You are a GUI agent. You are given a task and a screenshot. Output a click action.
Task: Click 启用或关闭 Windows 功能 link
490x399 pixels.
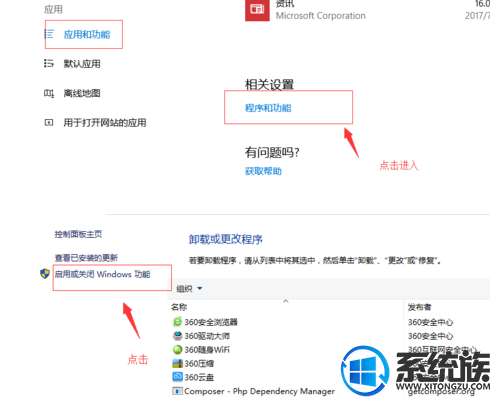102,274
